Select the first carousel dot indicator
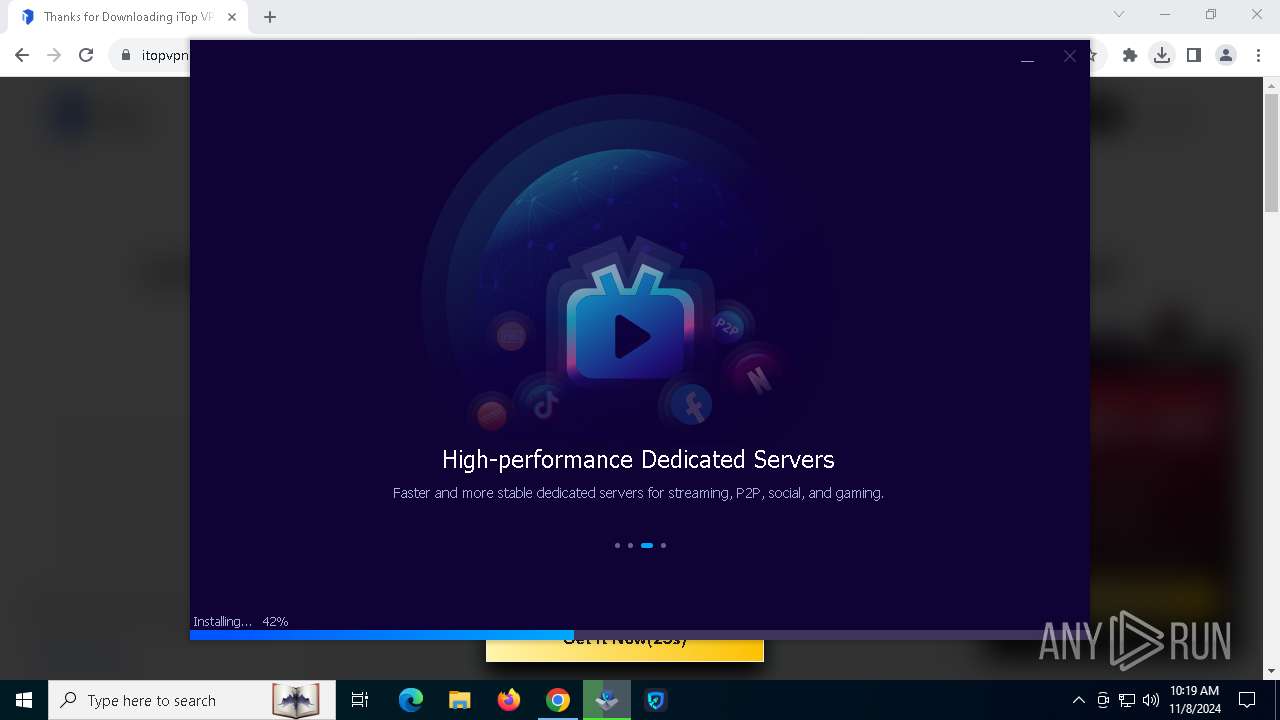The width and height of the screenshot is (1280, 720). pyautogui.click(x=617, y=545)
